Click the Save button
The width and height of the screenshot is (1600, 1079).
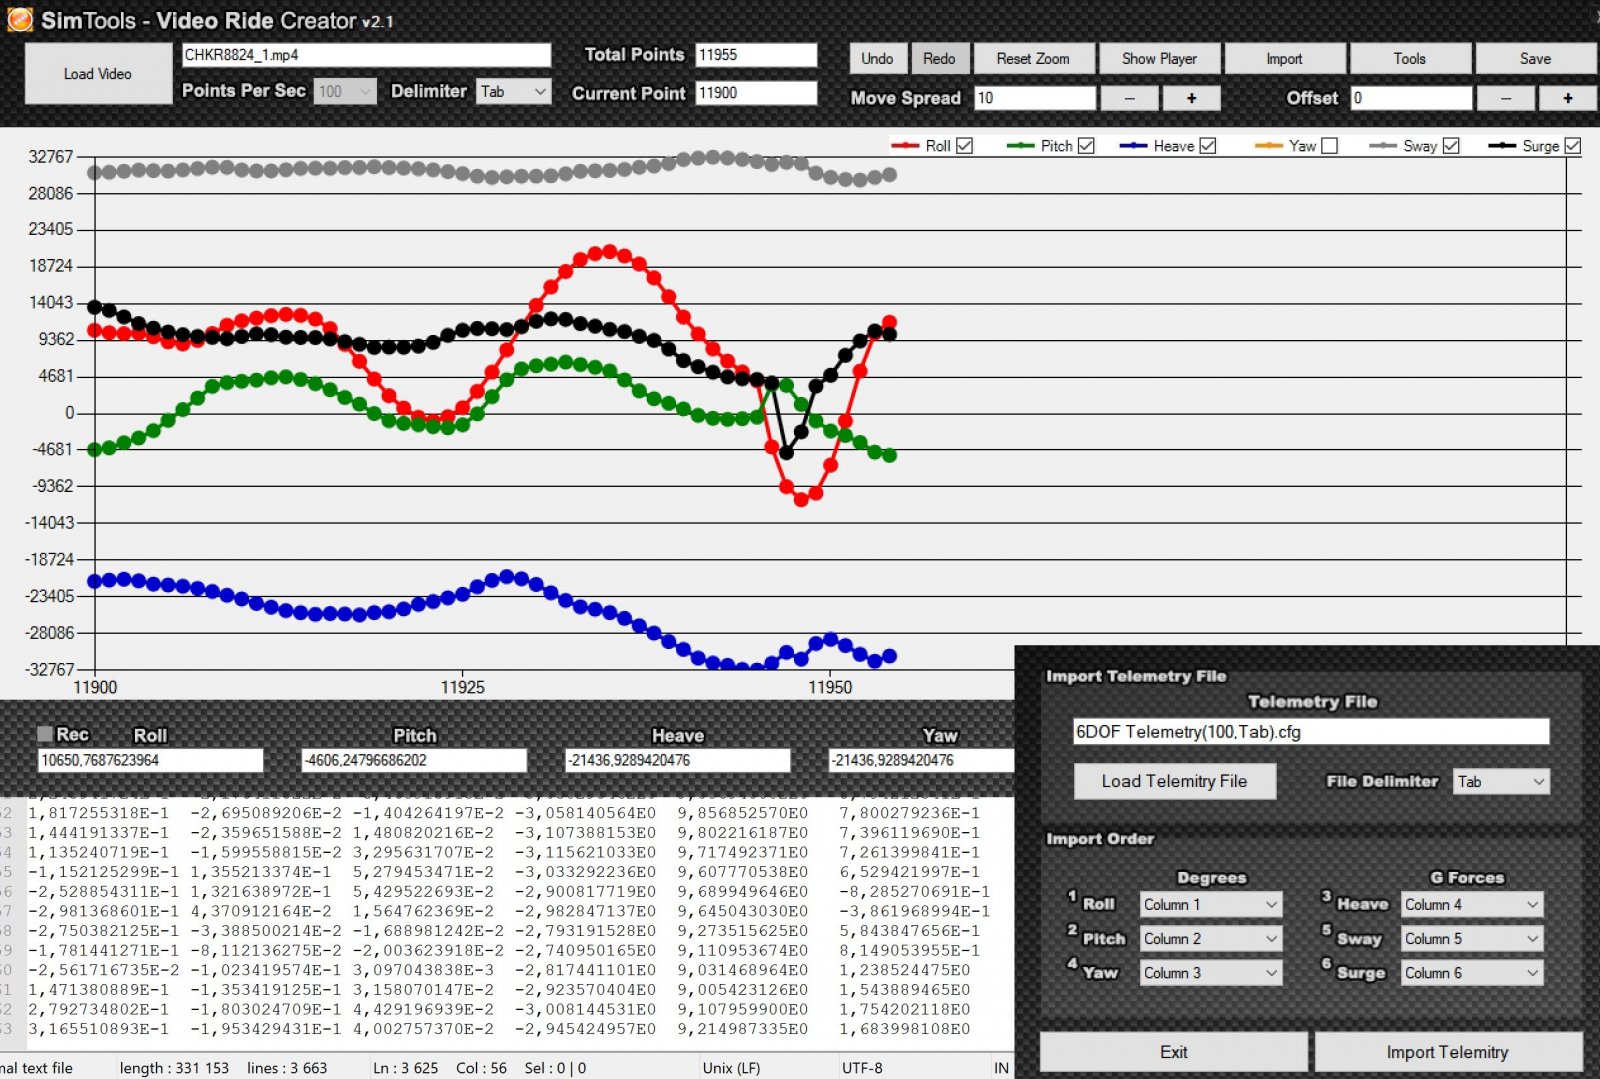(x=1535, y=59)
